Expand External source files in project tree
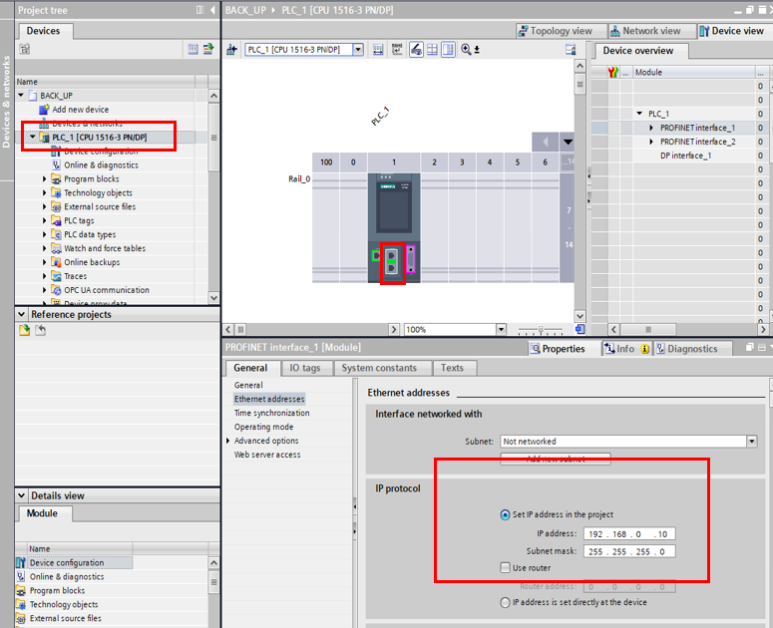The image size is (773, 628). coord(44,207)
